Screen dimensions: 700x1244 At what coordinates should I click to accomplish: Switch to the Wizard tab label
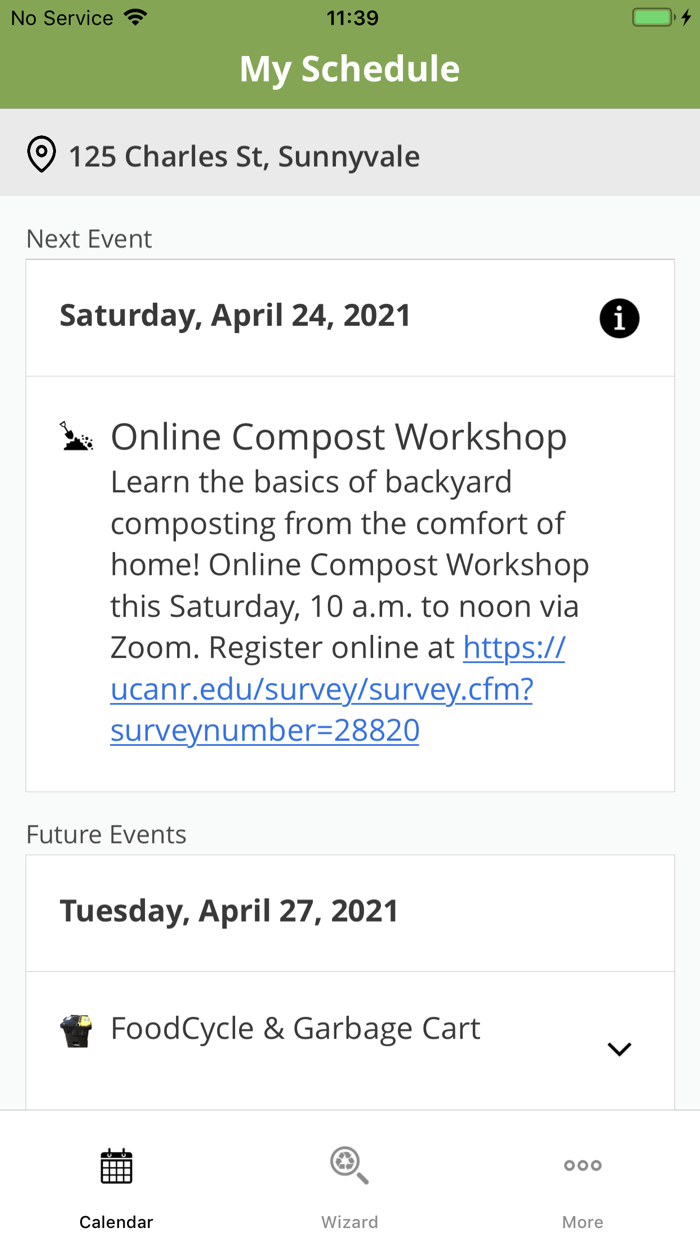coord(349,1222)
